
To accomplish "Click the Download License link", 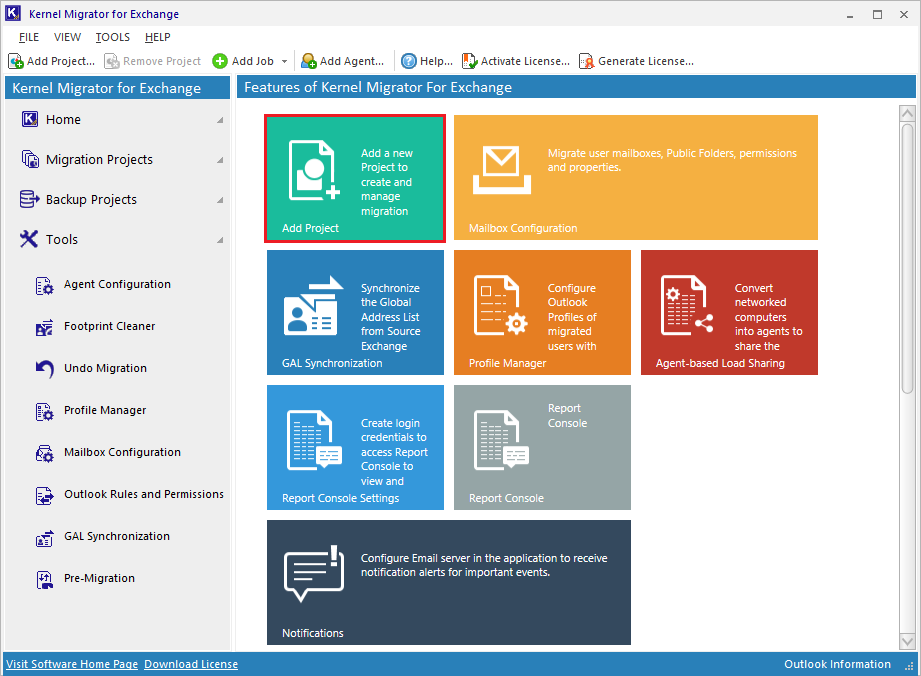I will click(x=191, y=664).
